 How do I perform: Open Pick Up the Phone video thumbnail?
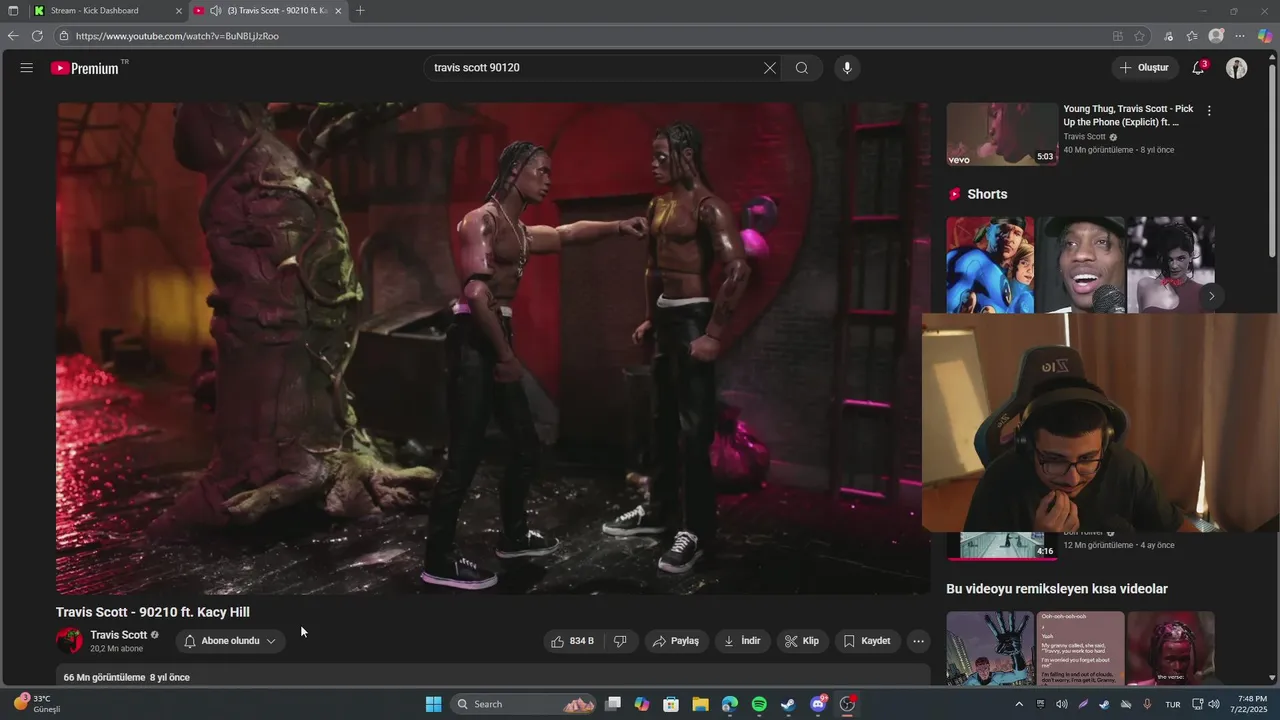(1002, 134)
